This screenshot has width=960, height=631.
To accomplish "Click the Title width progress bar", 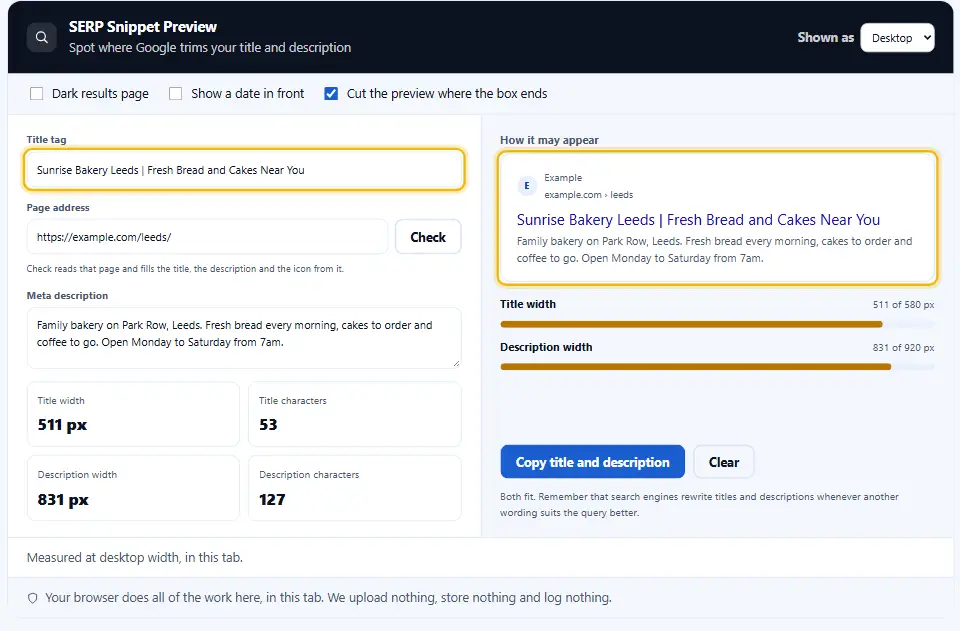I will tap(717, 324).
